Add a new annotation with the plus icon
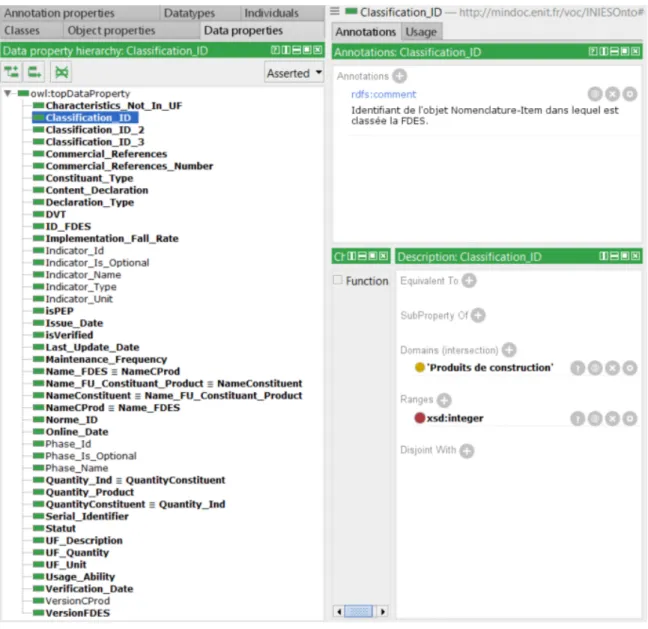Viewport: 648px width, 629px height. point(400,76)
